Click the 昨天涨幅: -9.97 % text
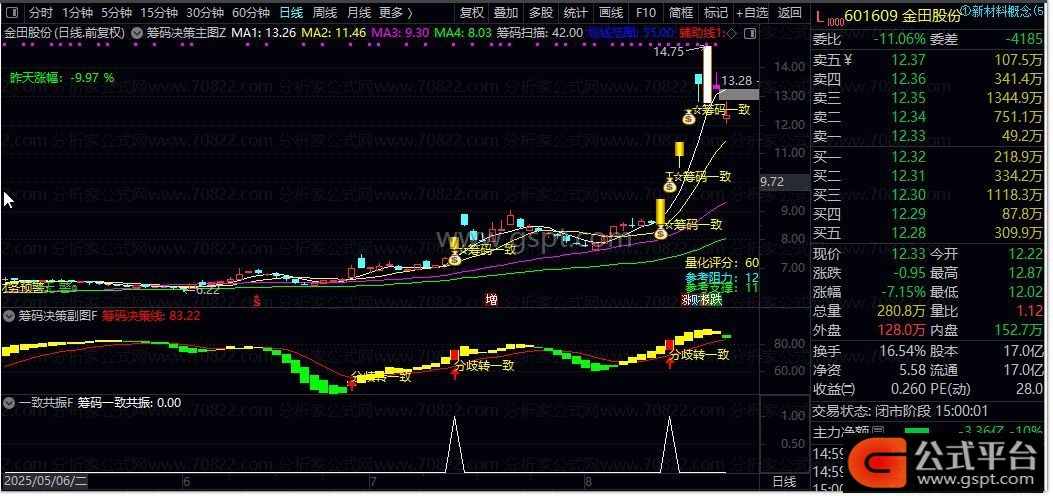 pos(62,78)
